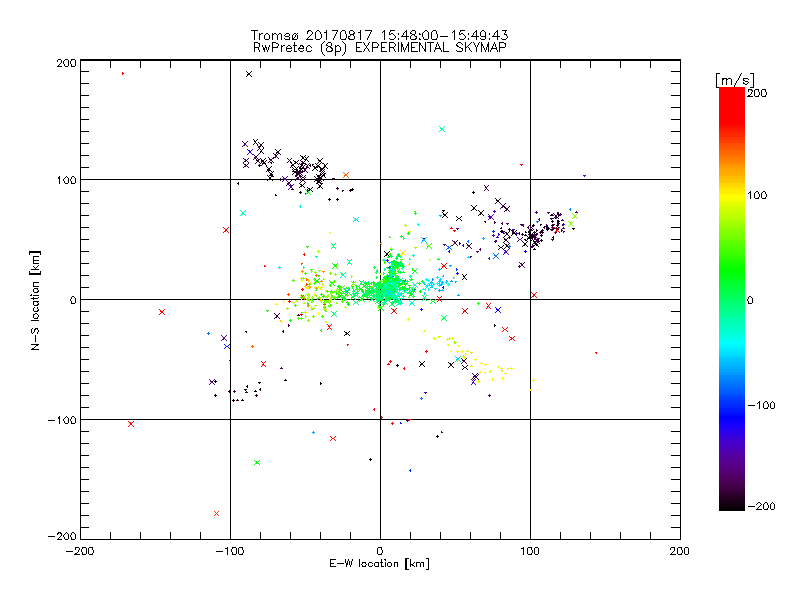The width and height of the screenshot is (800, 600).
Task: Click the x-axis tick label '200'
Action: [x=680, y=551]
